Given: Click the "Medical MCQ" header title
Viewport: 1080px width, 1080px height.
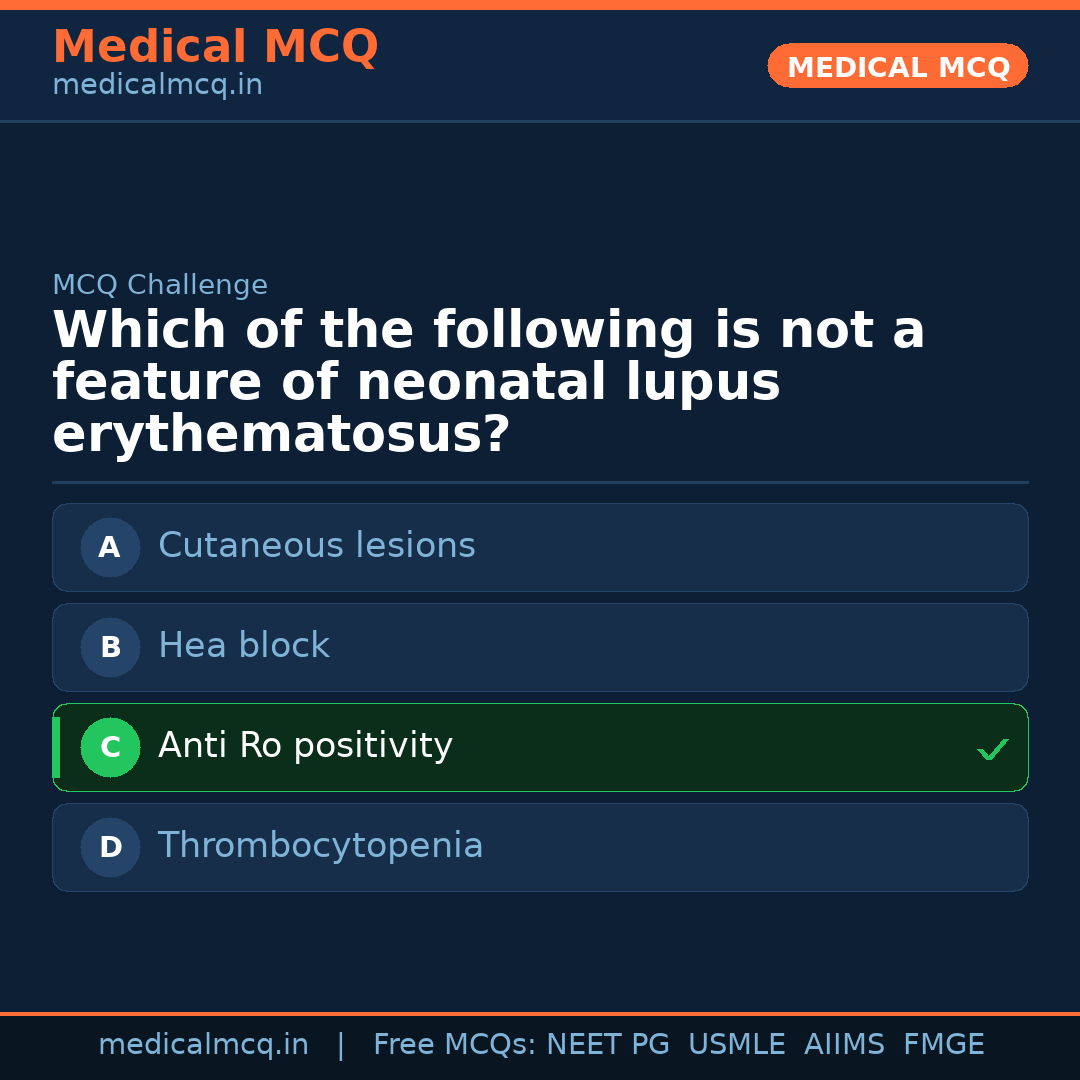Looking at the screenshot, I should (215, 47).
